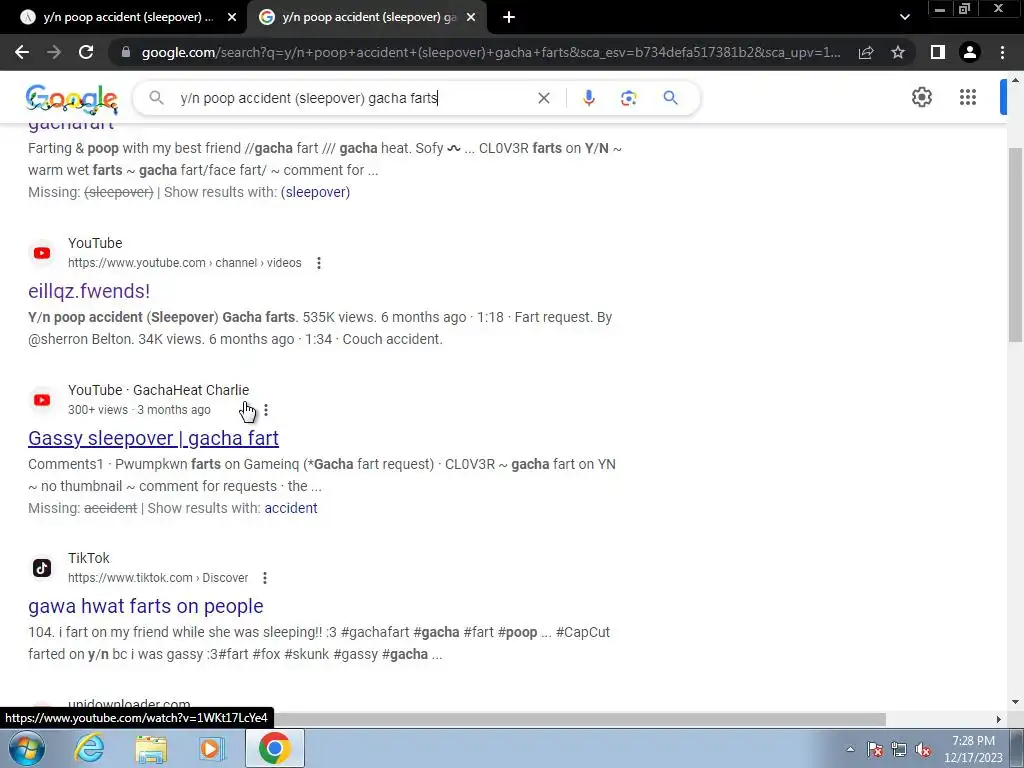Open the side panel icon
The width and height of the screenshot is (1024, 768).
click(x=938, y=52)
